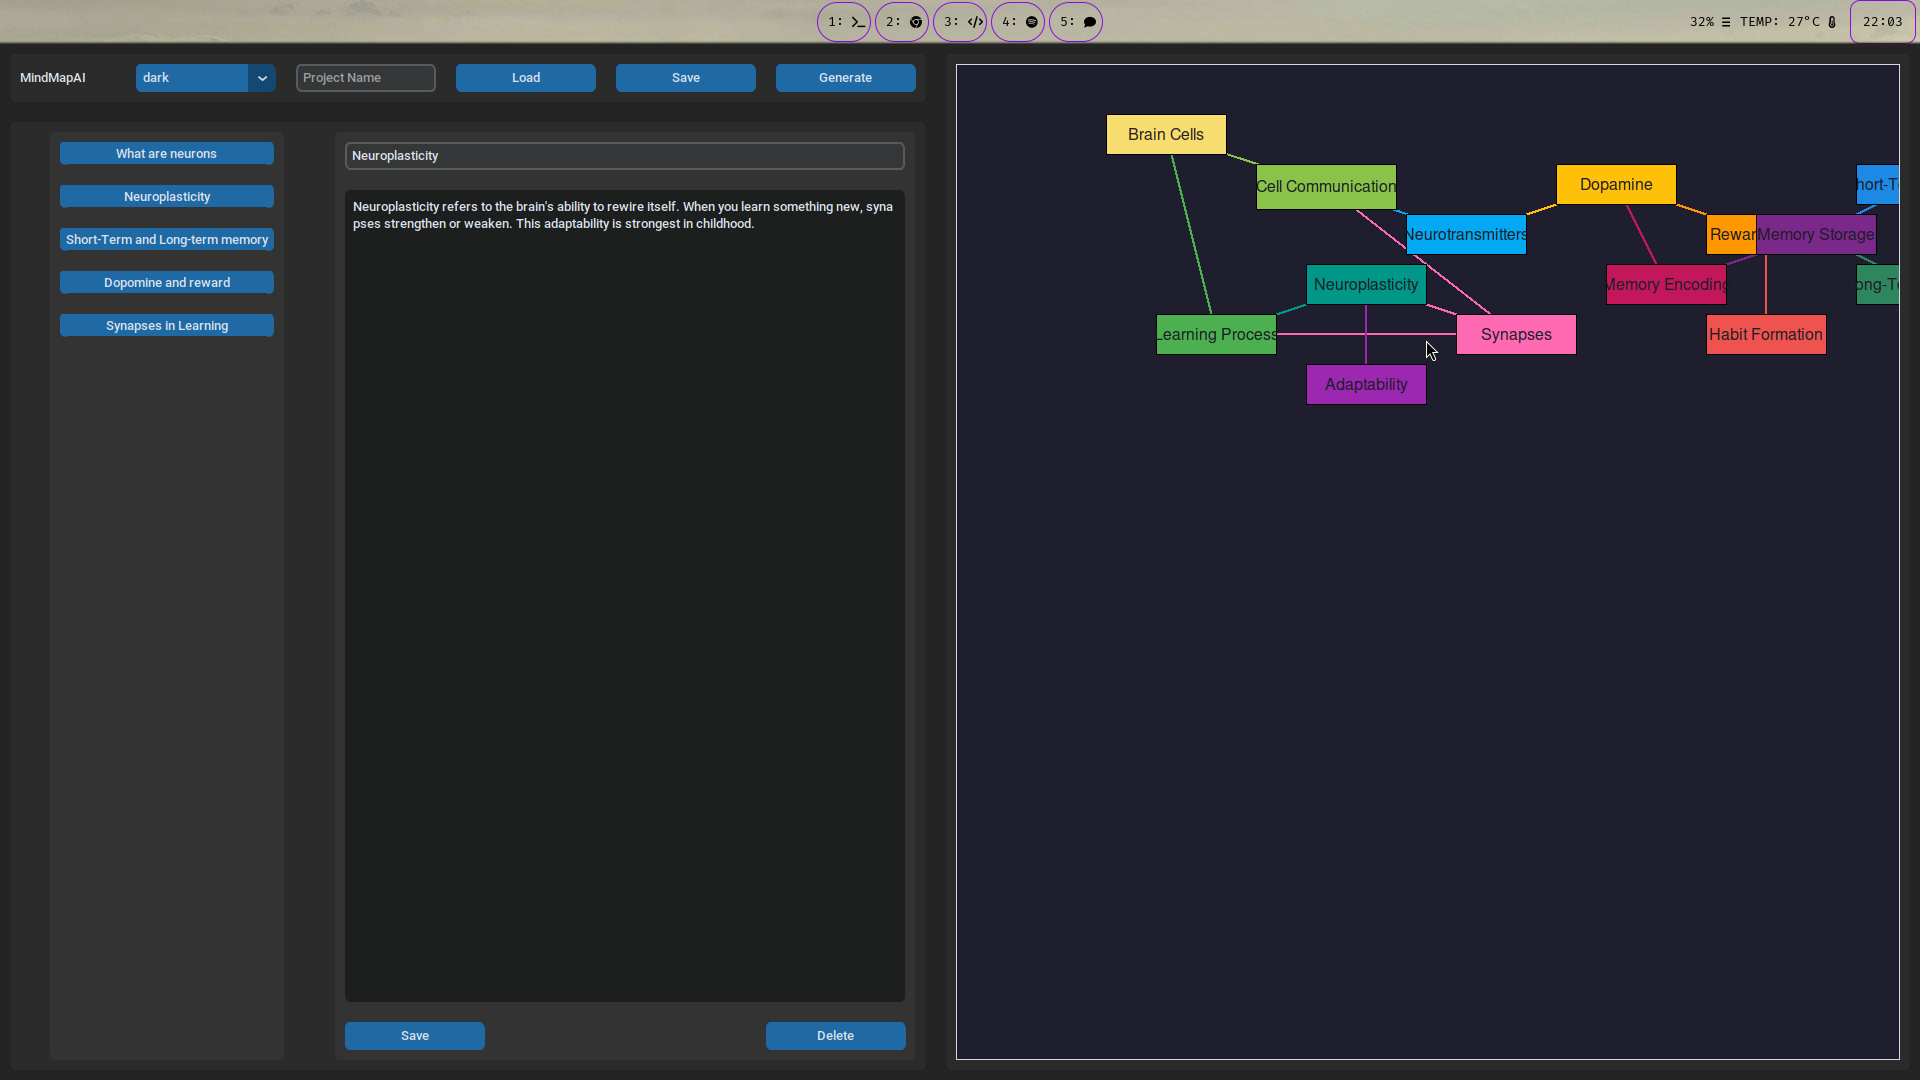
Task: Select the 'What are neurons' note
Action: coord(166,154)
